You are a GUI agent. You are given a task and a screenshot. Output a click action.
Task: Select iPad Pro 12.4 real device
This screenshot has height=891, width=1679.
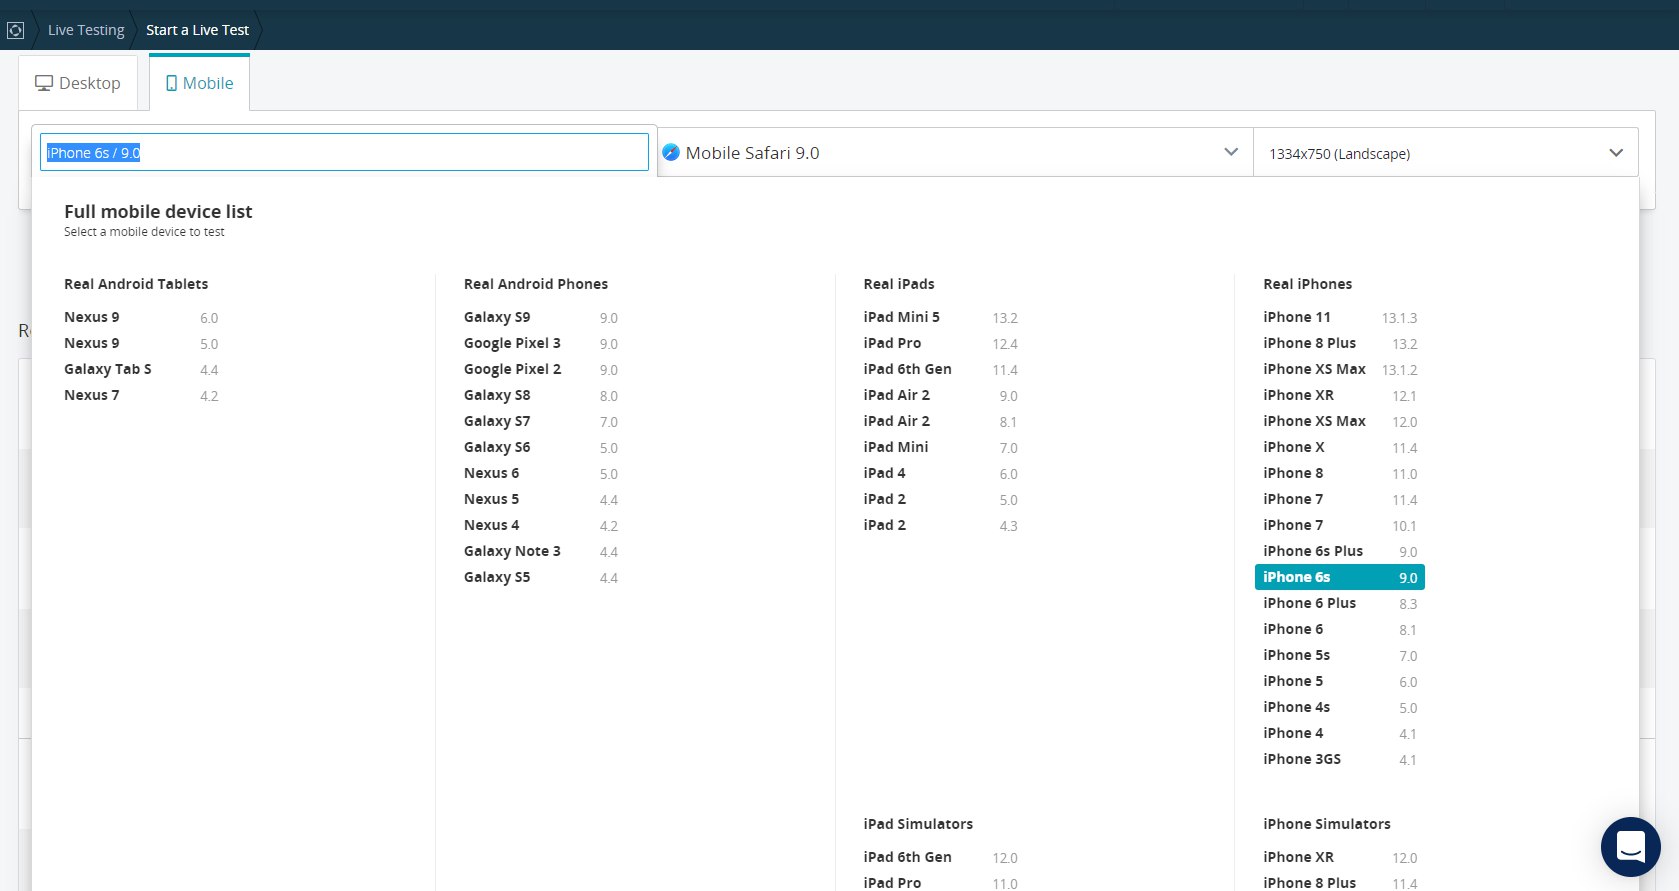[941, 343]
